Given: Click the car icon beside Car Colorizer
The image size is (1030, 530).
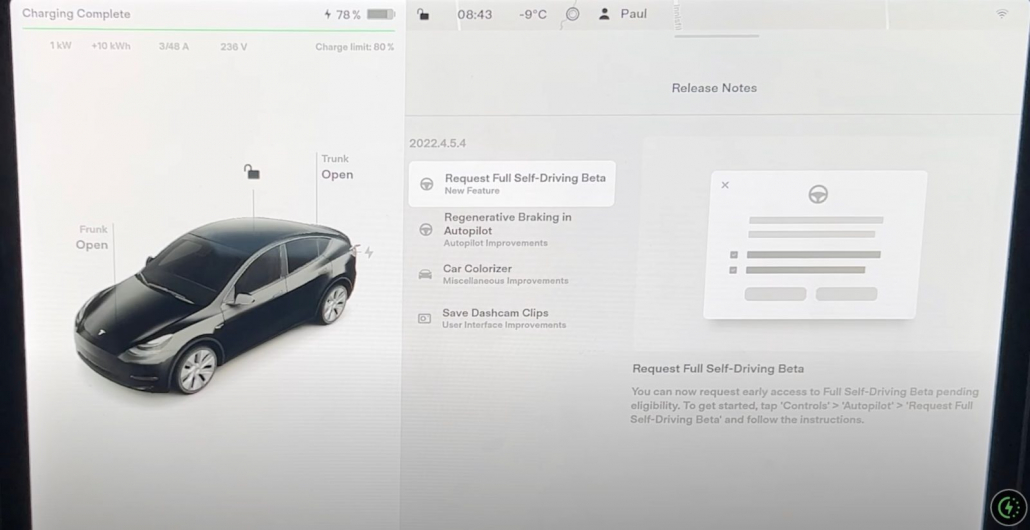Looking at the screenshot, I should point(425,274).
